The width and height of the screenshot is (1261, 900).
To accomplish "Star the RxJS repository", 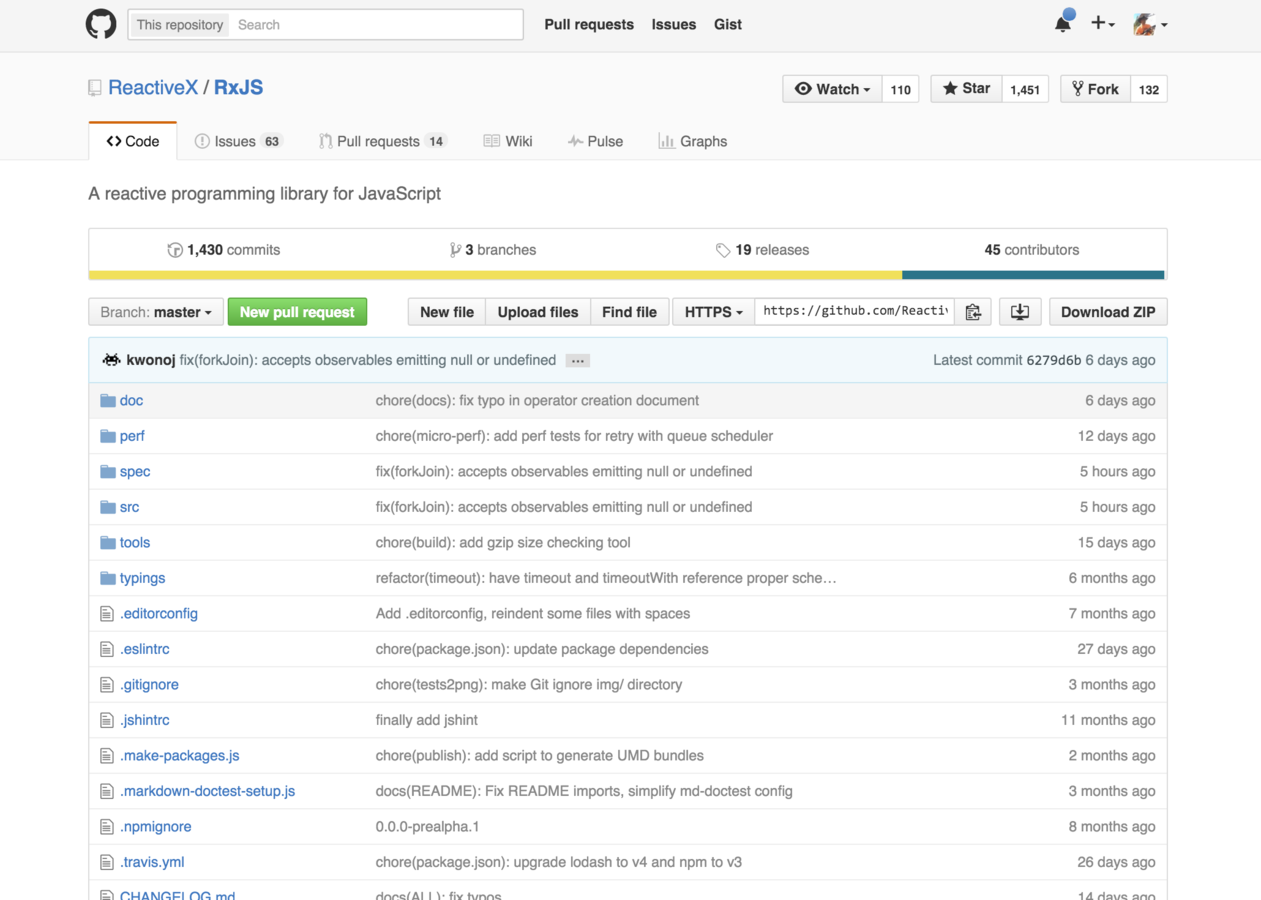I will (966, 89).
